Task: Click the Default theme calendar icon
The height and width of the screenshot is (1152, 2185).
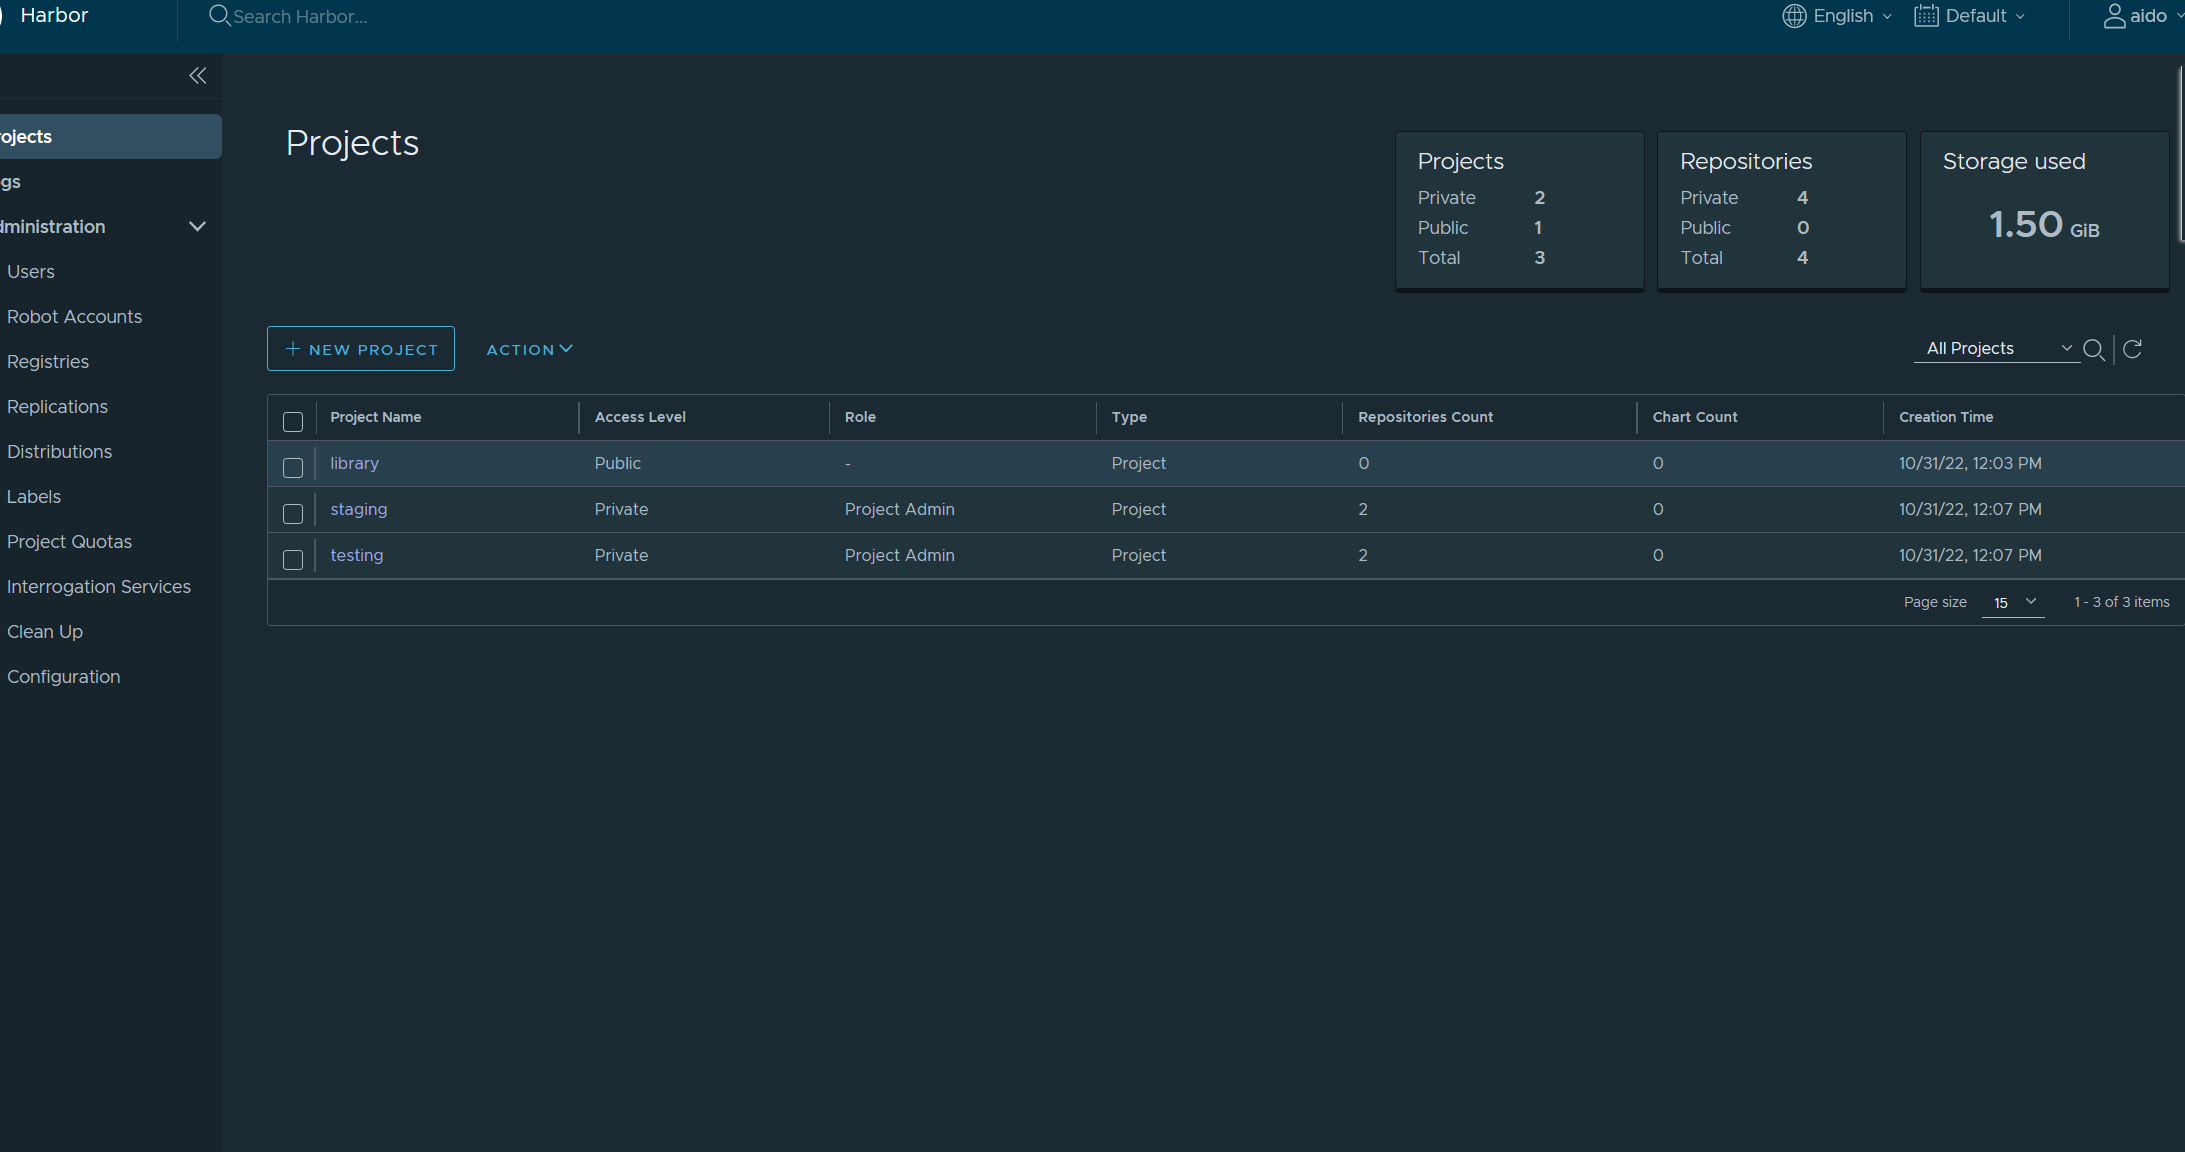Action: coord(1925,16)
